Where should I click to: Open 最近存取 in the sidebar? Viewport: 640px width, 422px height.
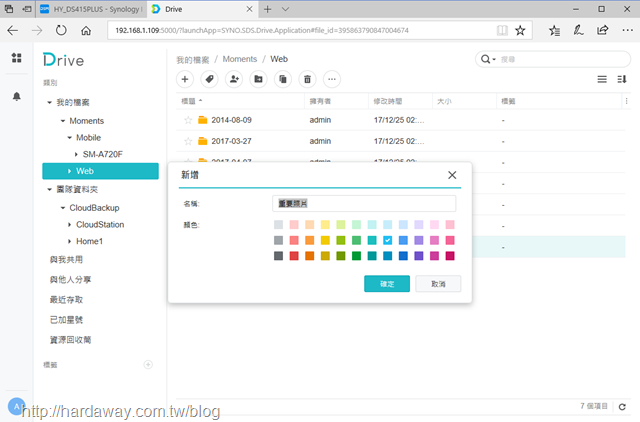[x=66, y=300]
